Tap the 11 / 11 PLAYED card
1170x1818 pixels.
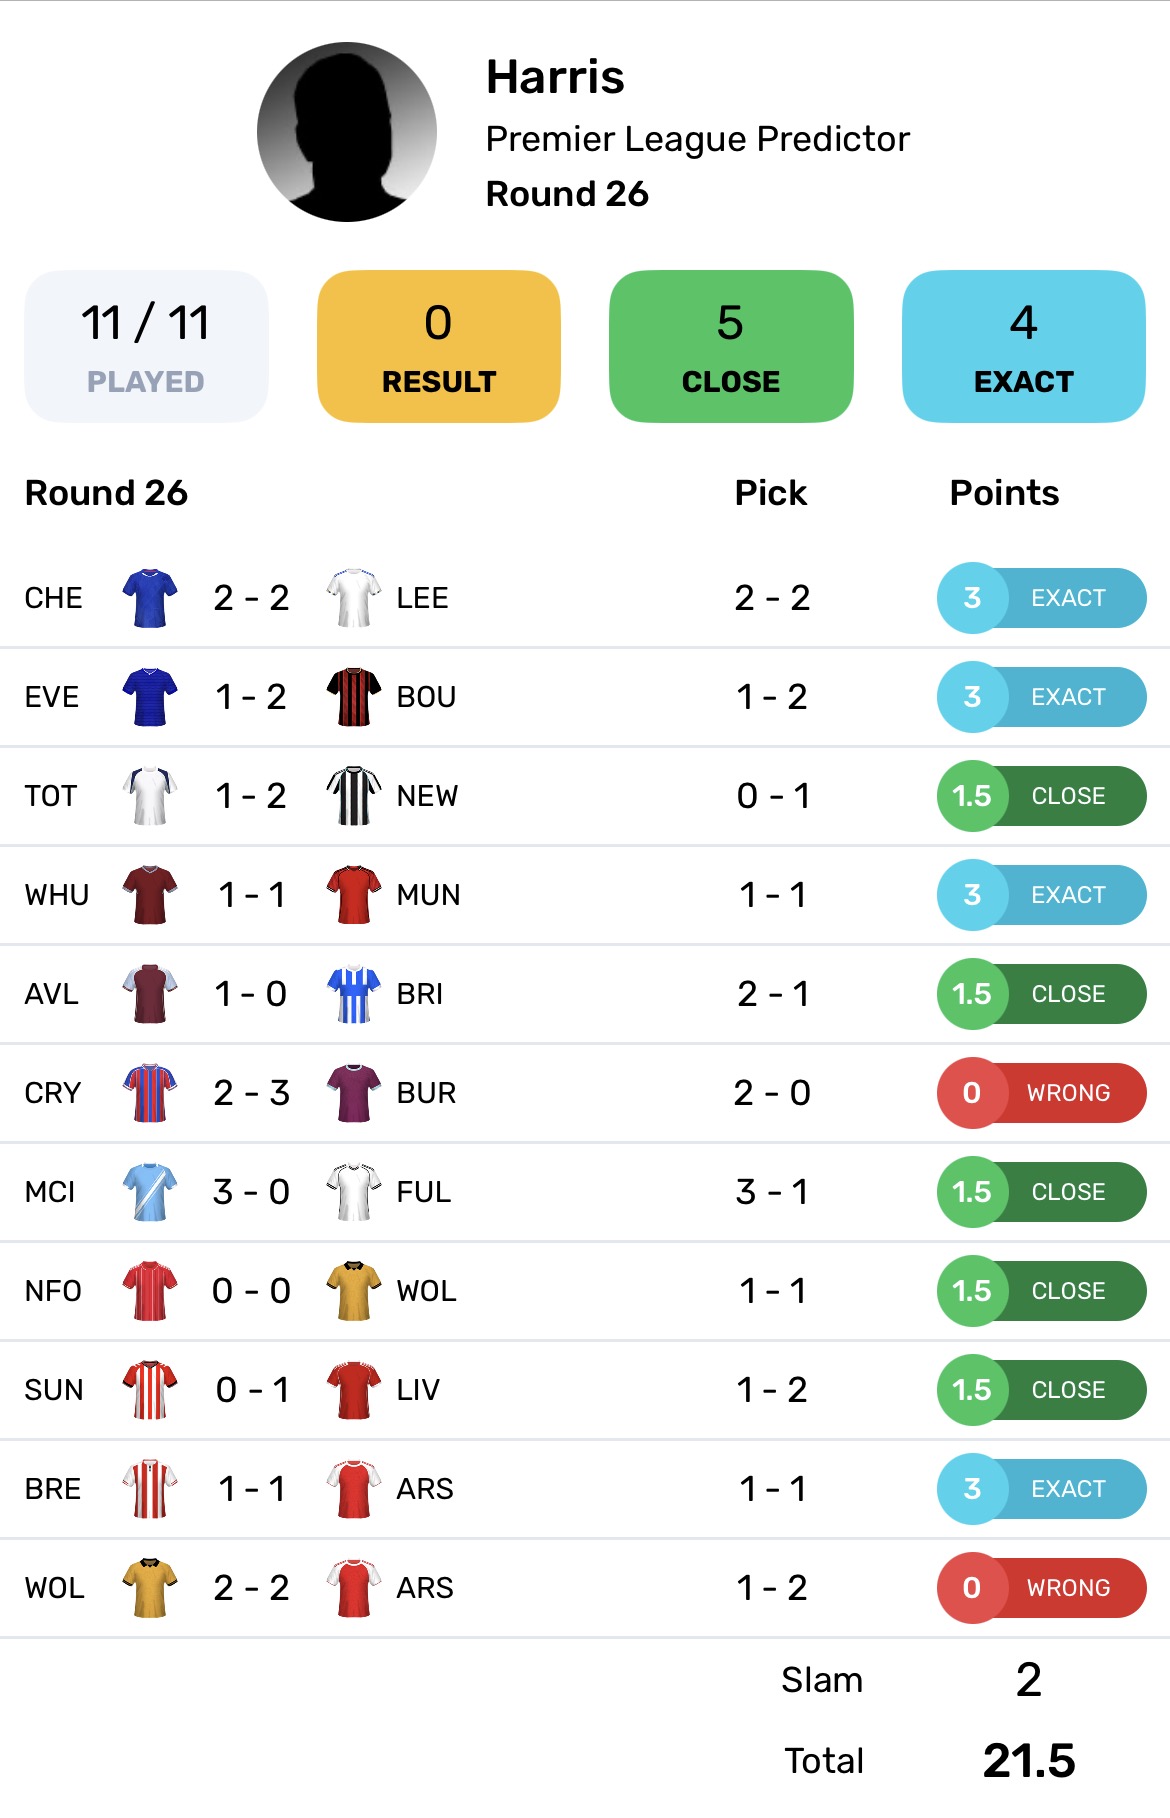[146, 346]
